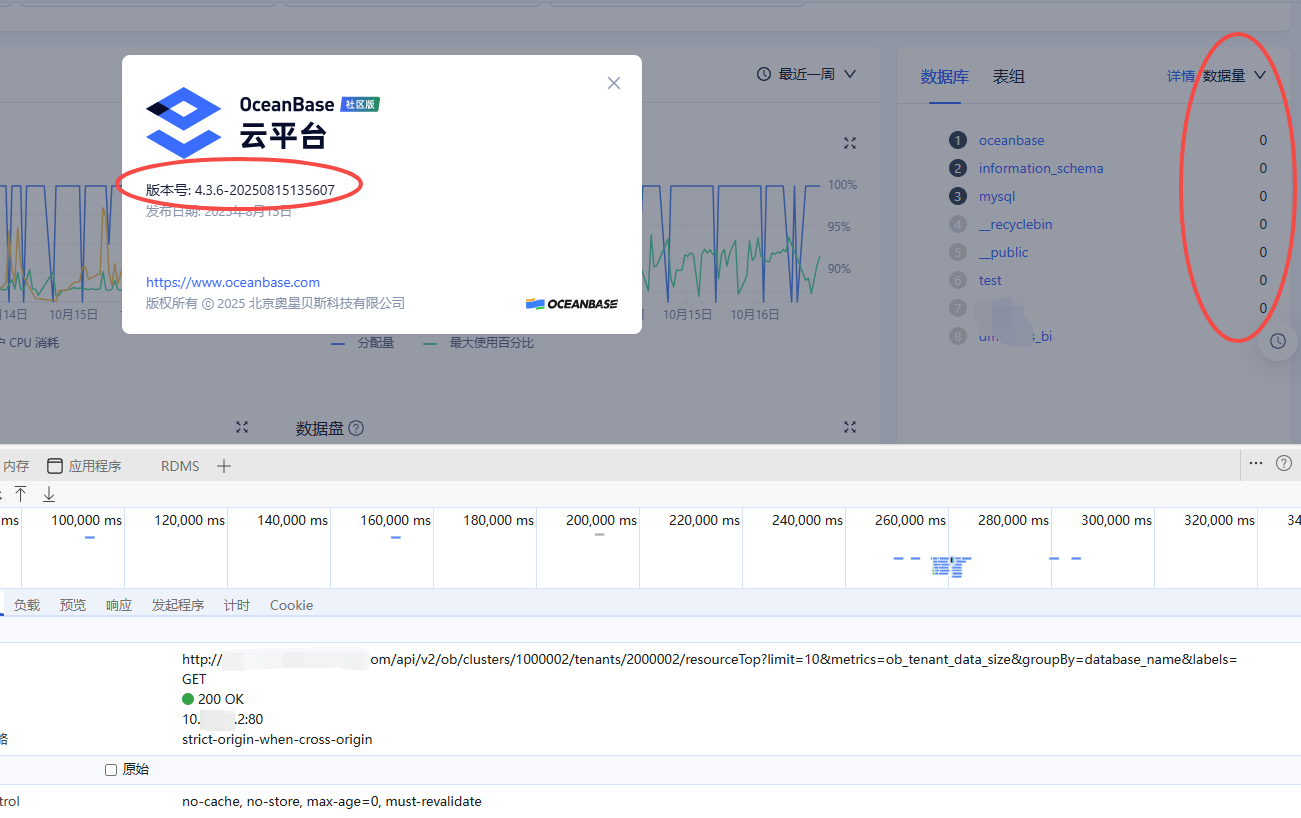Image resolution: width=1301 pixels, height=818 pixels.
Task: Open the information_schema database entry
Action: (1040, 168)
